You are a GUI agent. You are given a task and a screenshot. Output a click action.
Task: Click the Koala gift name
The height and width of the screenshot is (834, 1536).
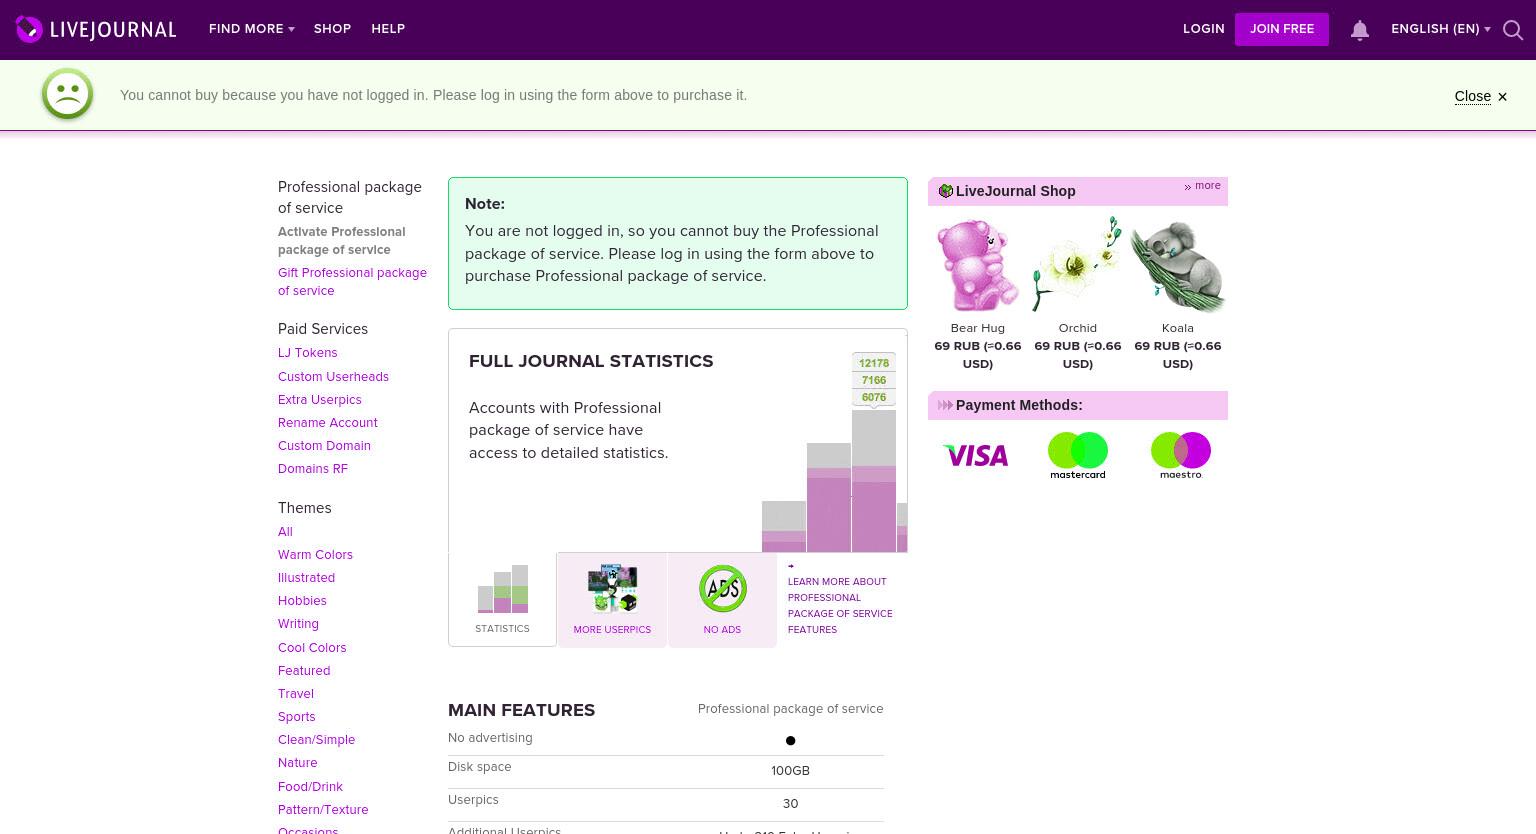click(x=1178, y=328)
